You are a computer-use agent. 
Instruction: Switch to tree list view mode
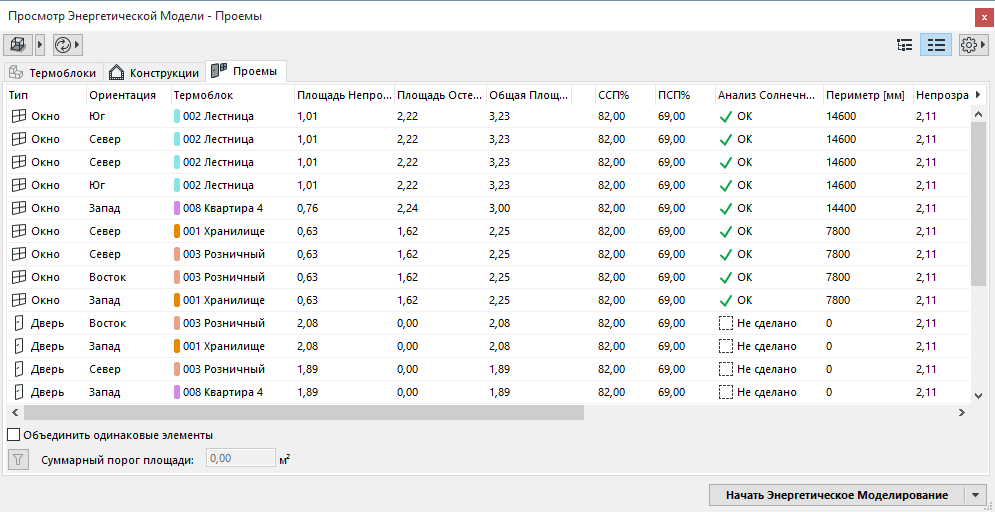[905, 45]
